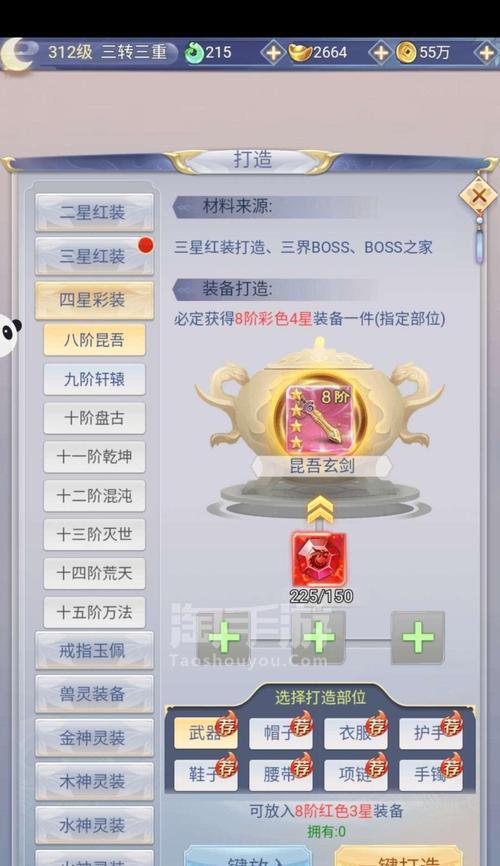
Task: Expand the 三星红装 category
Action: coord(94,257)
